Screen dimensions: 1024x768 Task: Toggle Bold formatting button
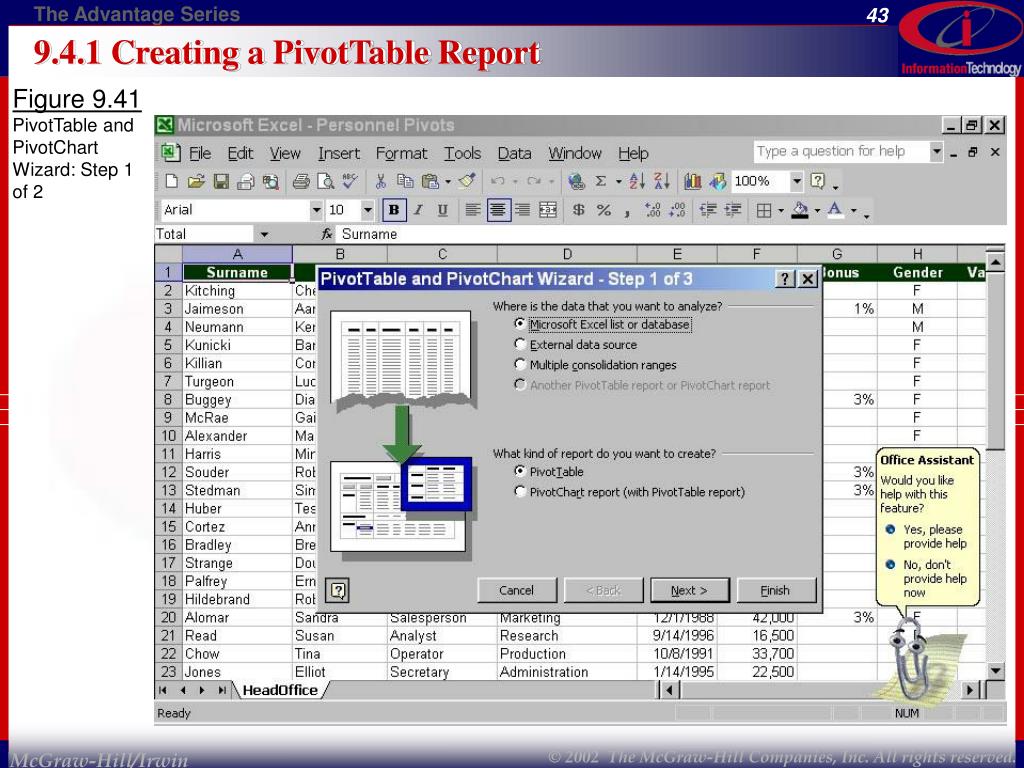[394, 210]
